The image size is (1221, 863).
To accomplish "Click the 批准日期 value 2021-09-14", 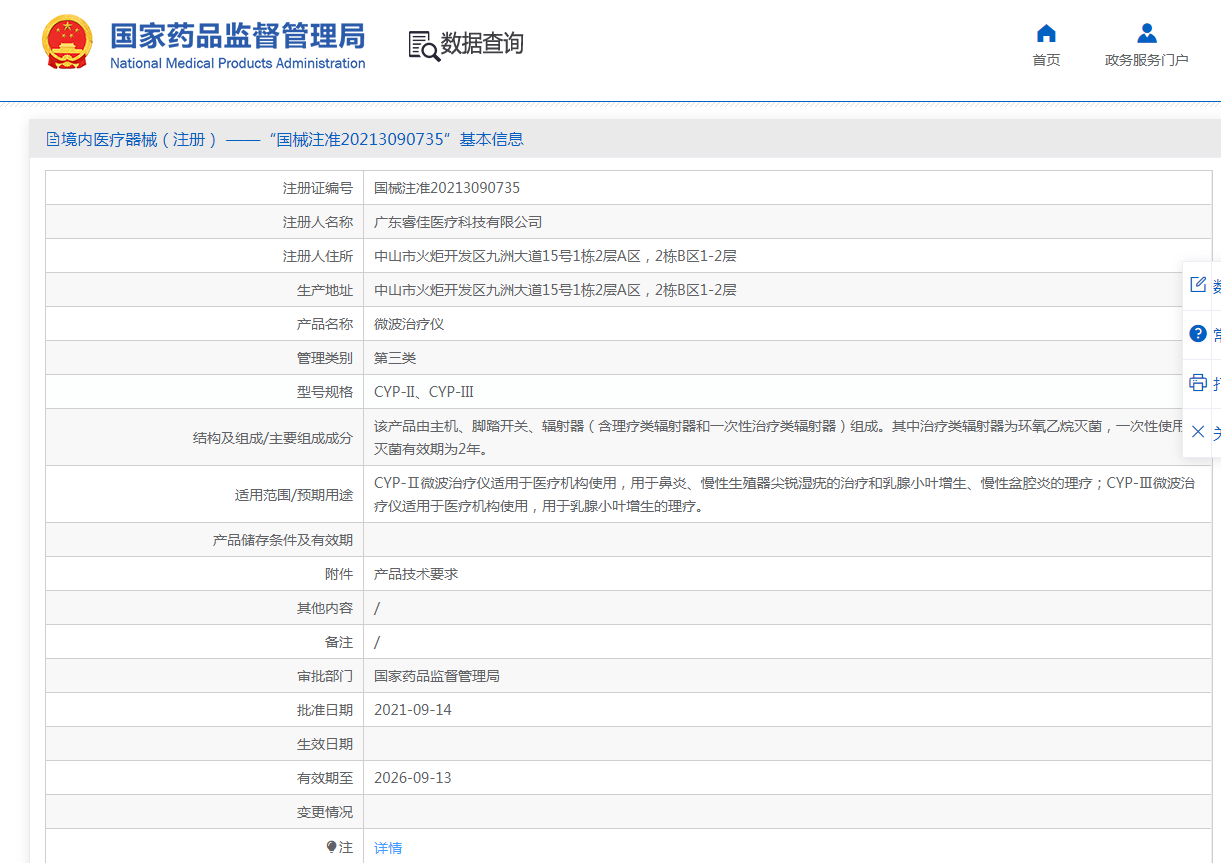I will [x=412, y=710].
